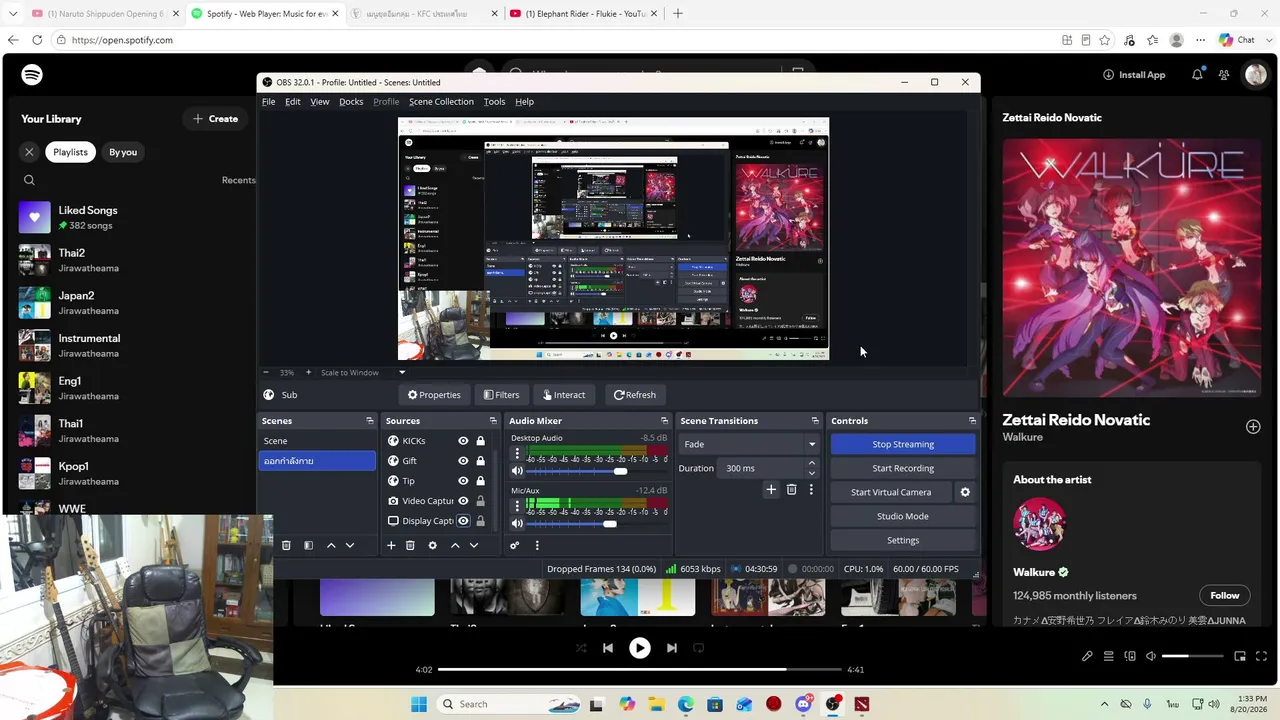The width and height of the screenshot is (1280, 720).
Task: Open Audio Mixer advanced audio properties gears
Action: coord(515,545)
